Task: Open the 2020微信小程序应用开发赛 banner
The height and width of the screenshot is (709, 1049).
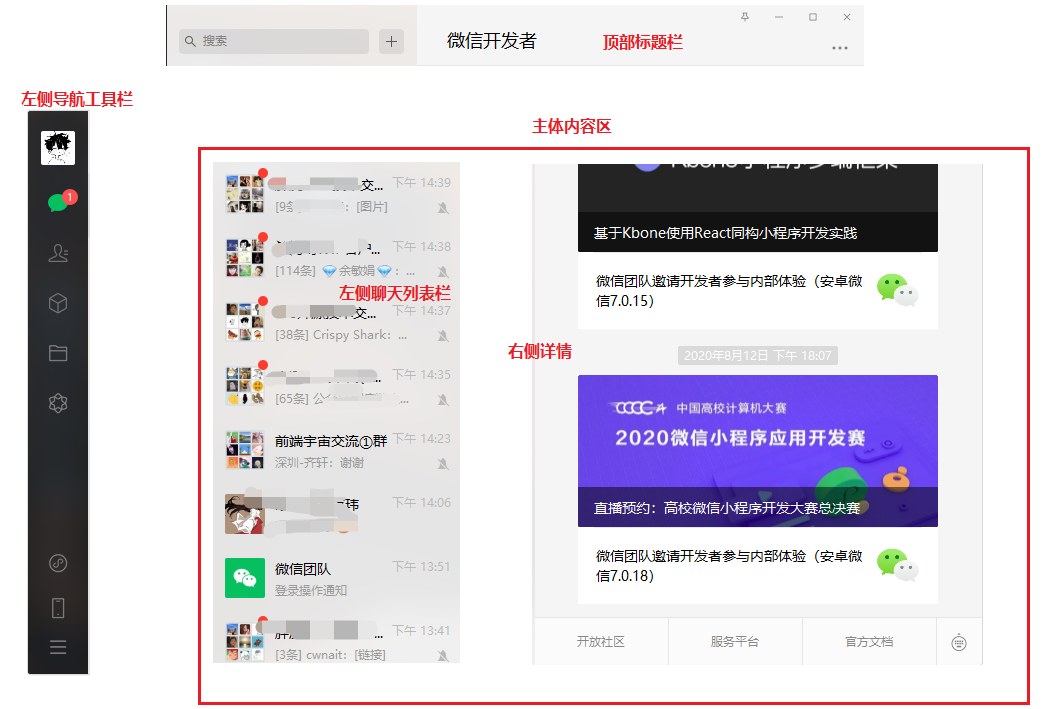Action: point(757,451)
